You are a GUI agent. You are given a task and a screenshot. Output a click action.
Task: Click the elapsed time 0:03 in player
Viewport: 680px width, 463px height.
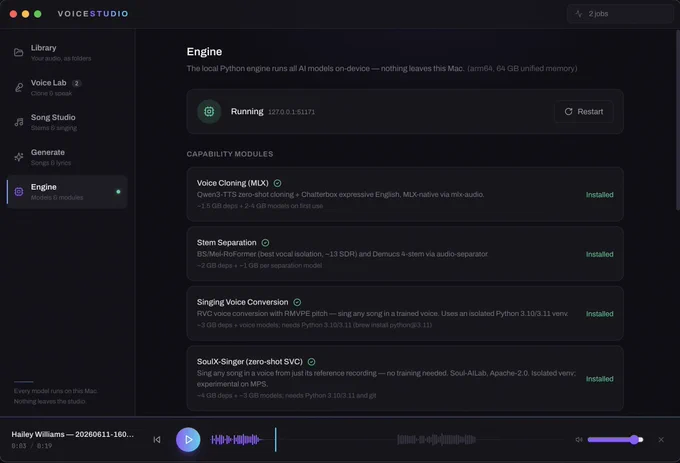19,446
